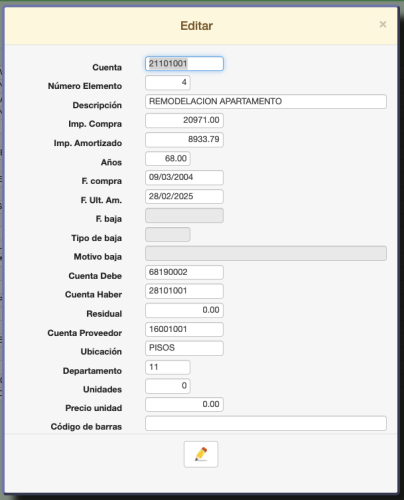The image size is (404, 500).
Task: Click the Tipo de baja field
Action: click(x=168, y=234)
